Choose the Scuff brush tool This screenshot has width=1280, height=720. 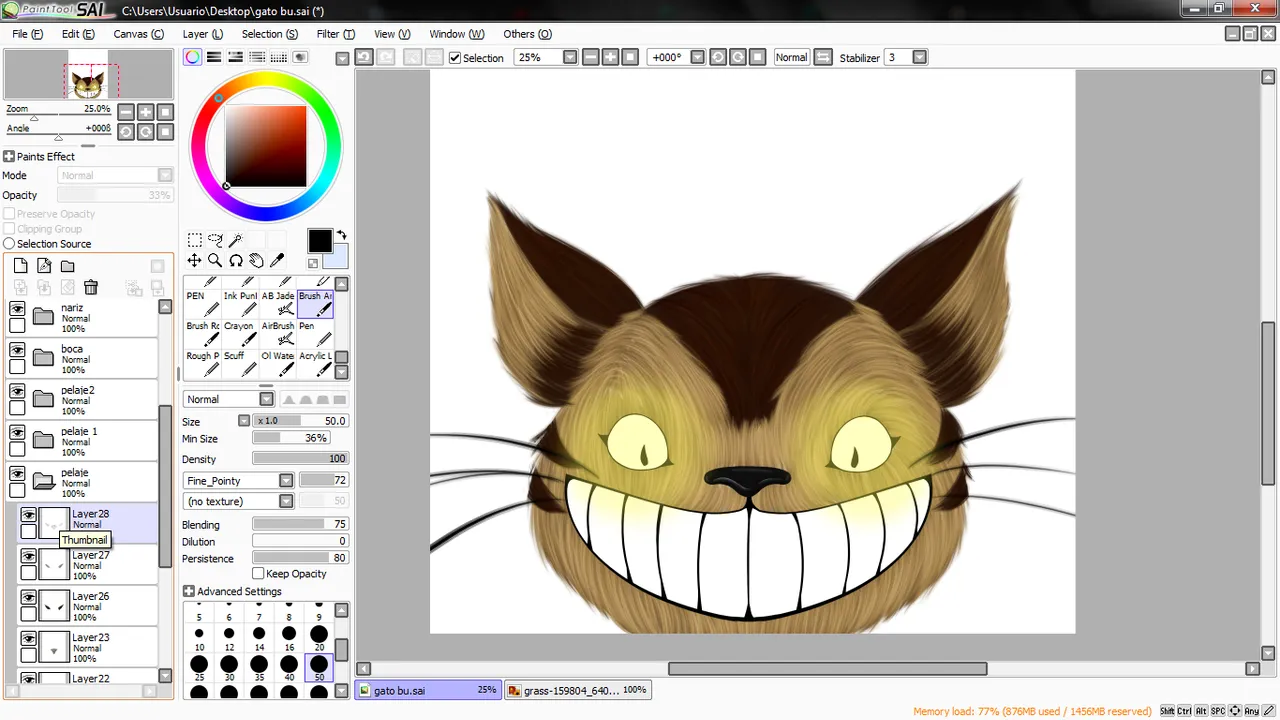(239, 362)
